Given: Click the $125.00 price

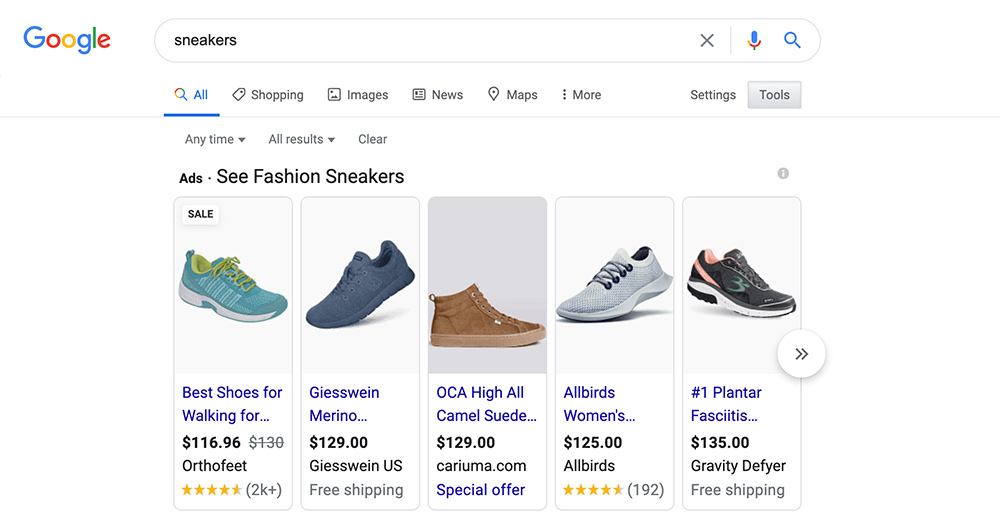Looking at the screenshot, I should point(592,443).
